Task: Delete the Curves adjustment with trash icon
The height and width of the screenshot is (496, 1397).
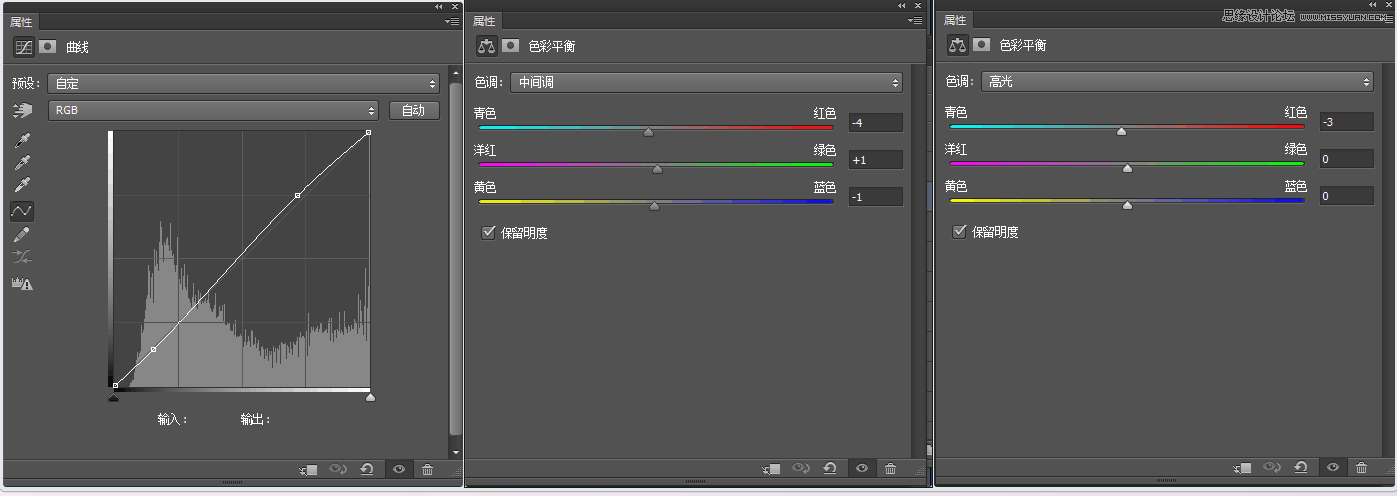Action: point(427,469)
